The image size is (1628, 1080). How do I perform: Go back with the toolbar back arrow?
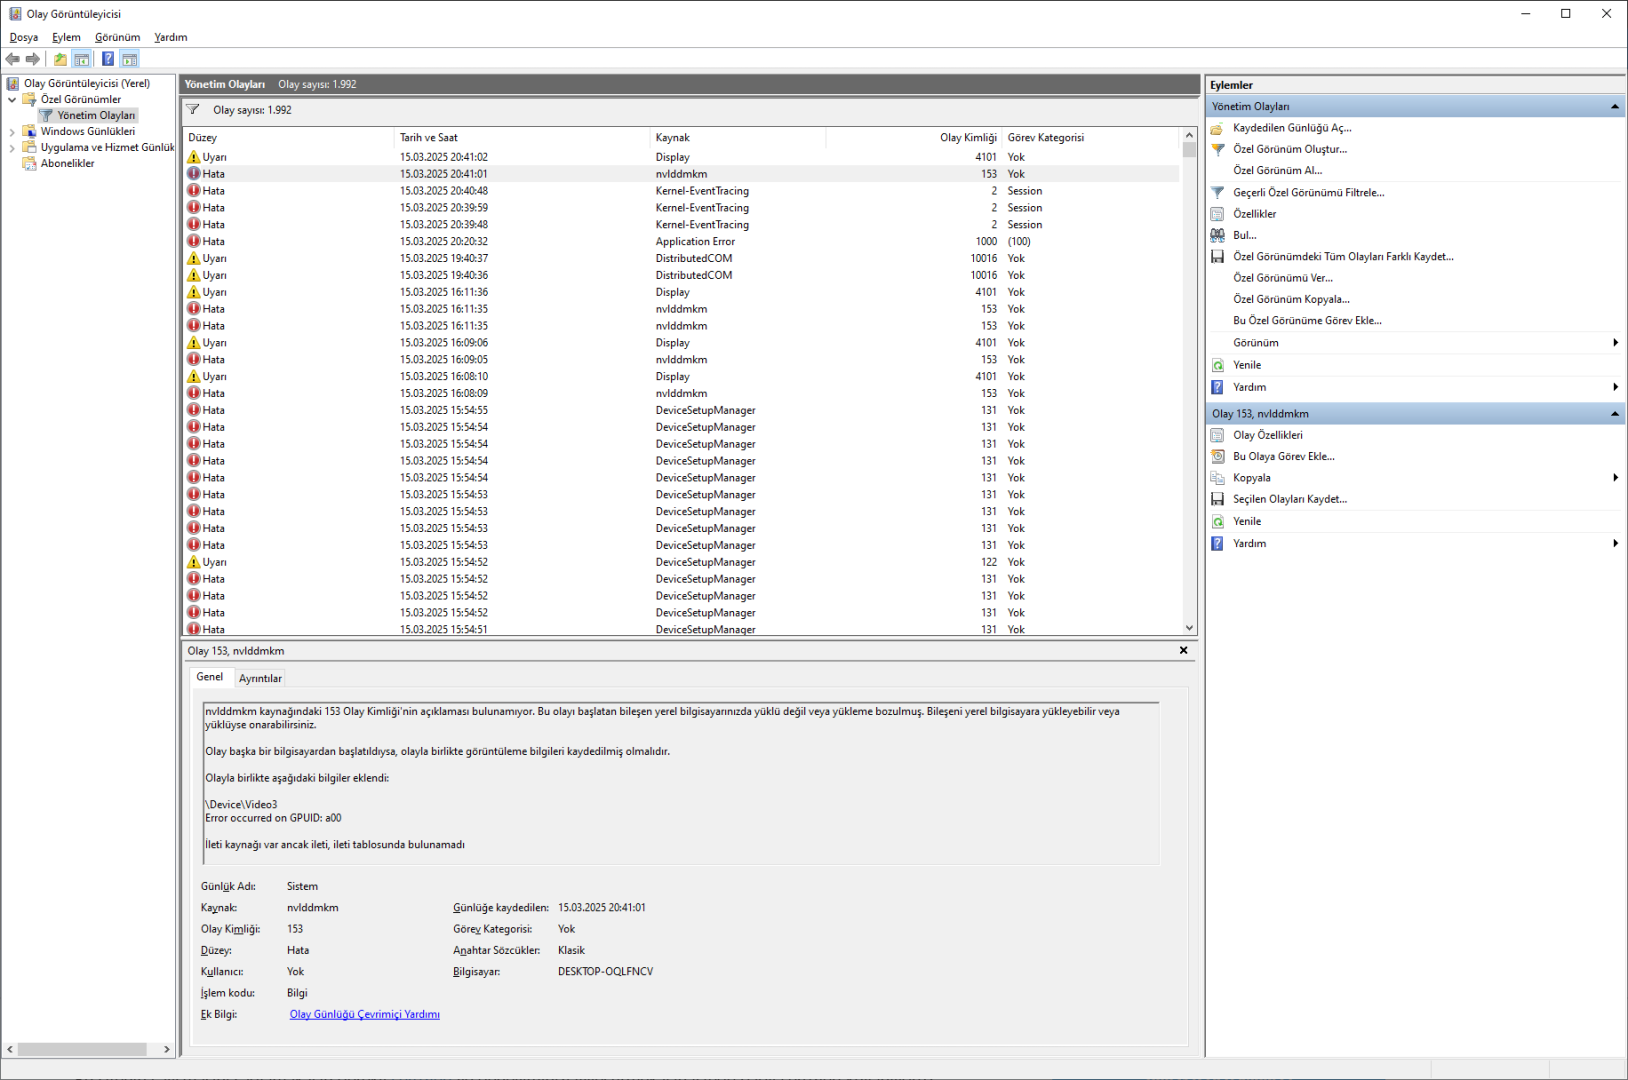click(x=13, y=59)
